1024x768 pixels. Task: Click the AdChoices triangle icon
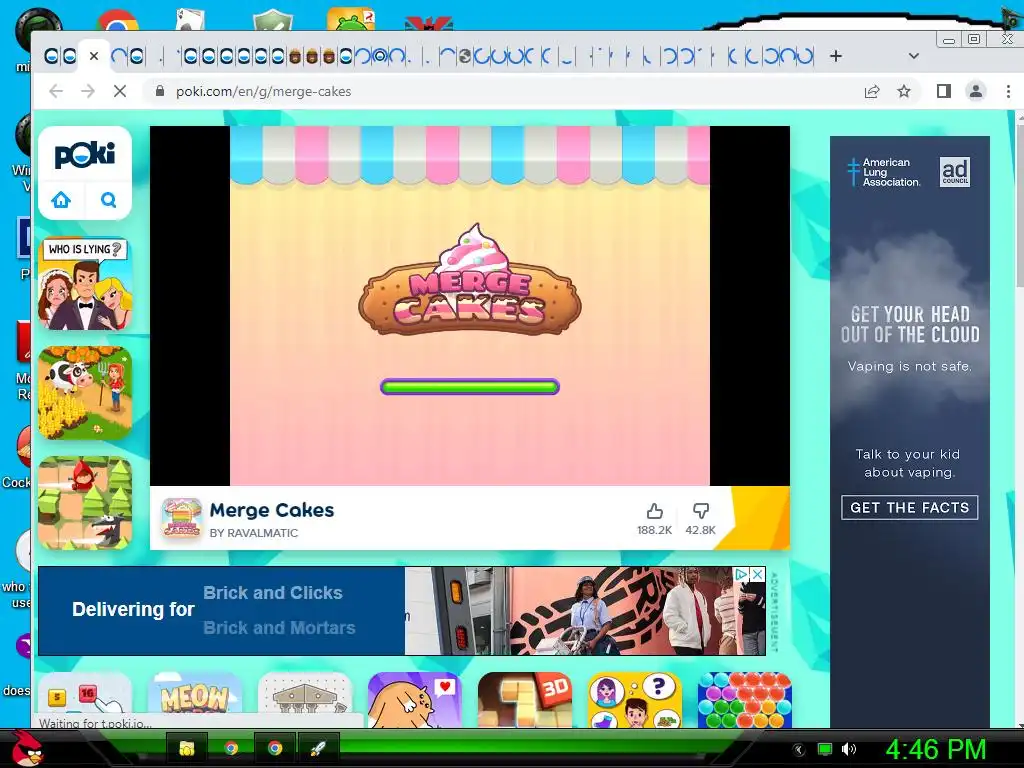coord(743,574)
